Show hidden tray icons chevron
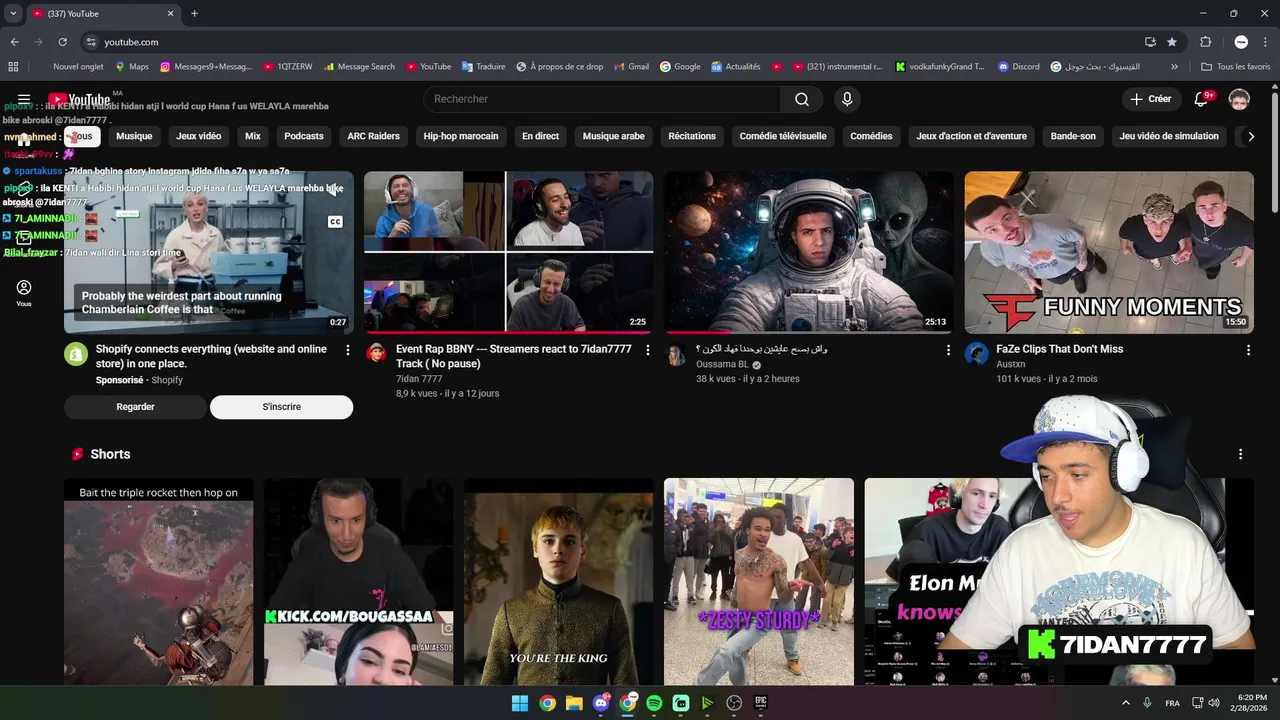Viewport: 1280px width, 720px height. coord(1126,703)
